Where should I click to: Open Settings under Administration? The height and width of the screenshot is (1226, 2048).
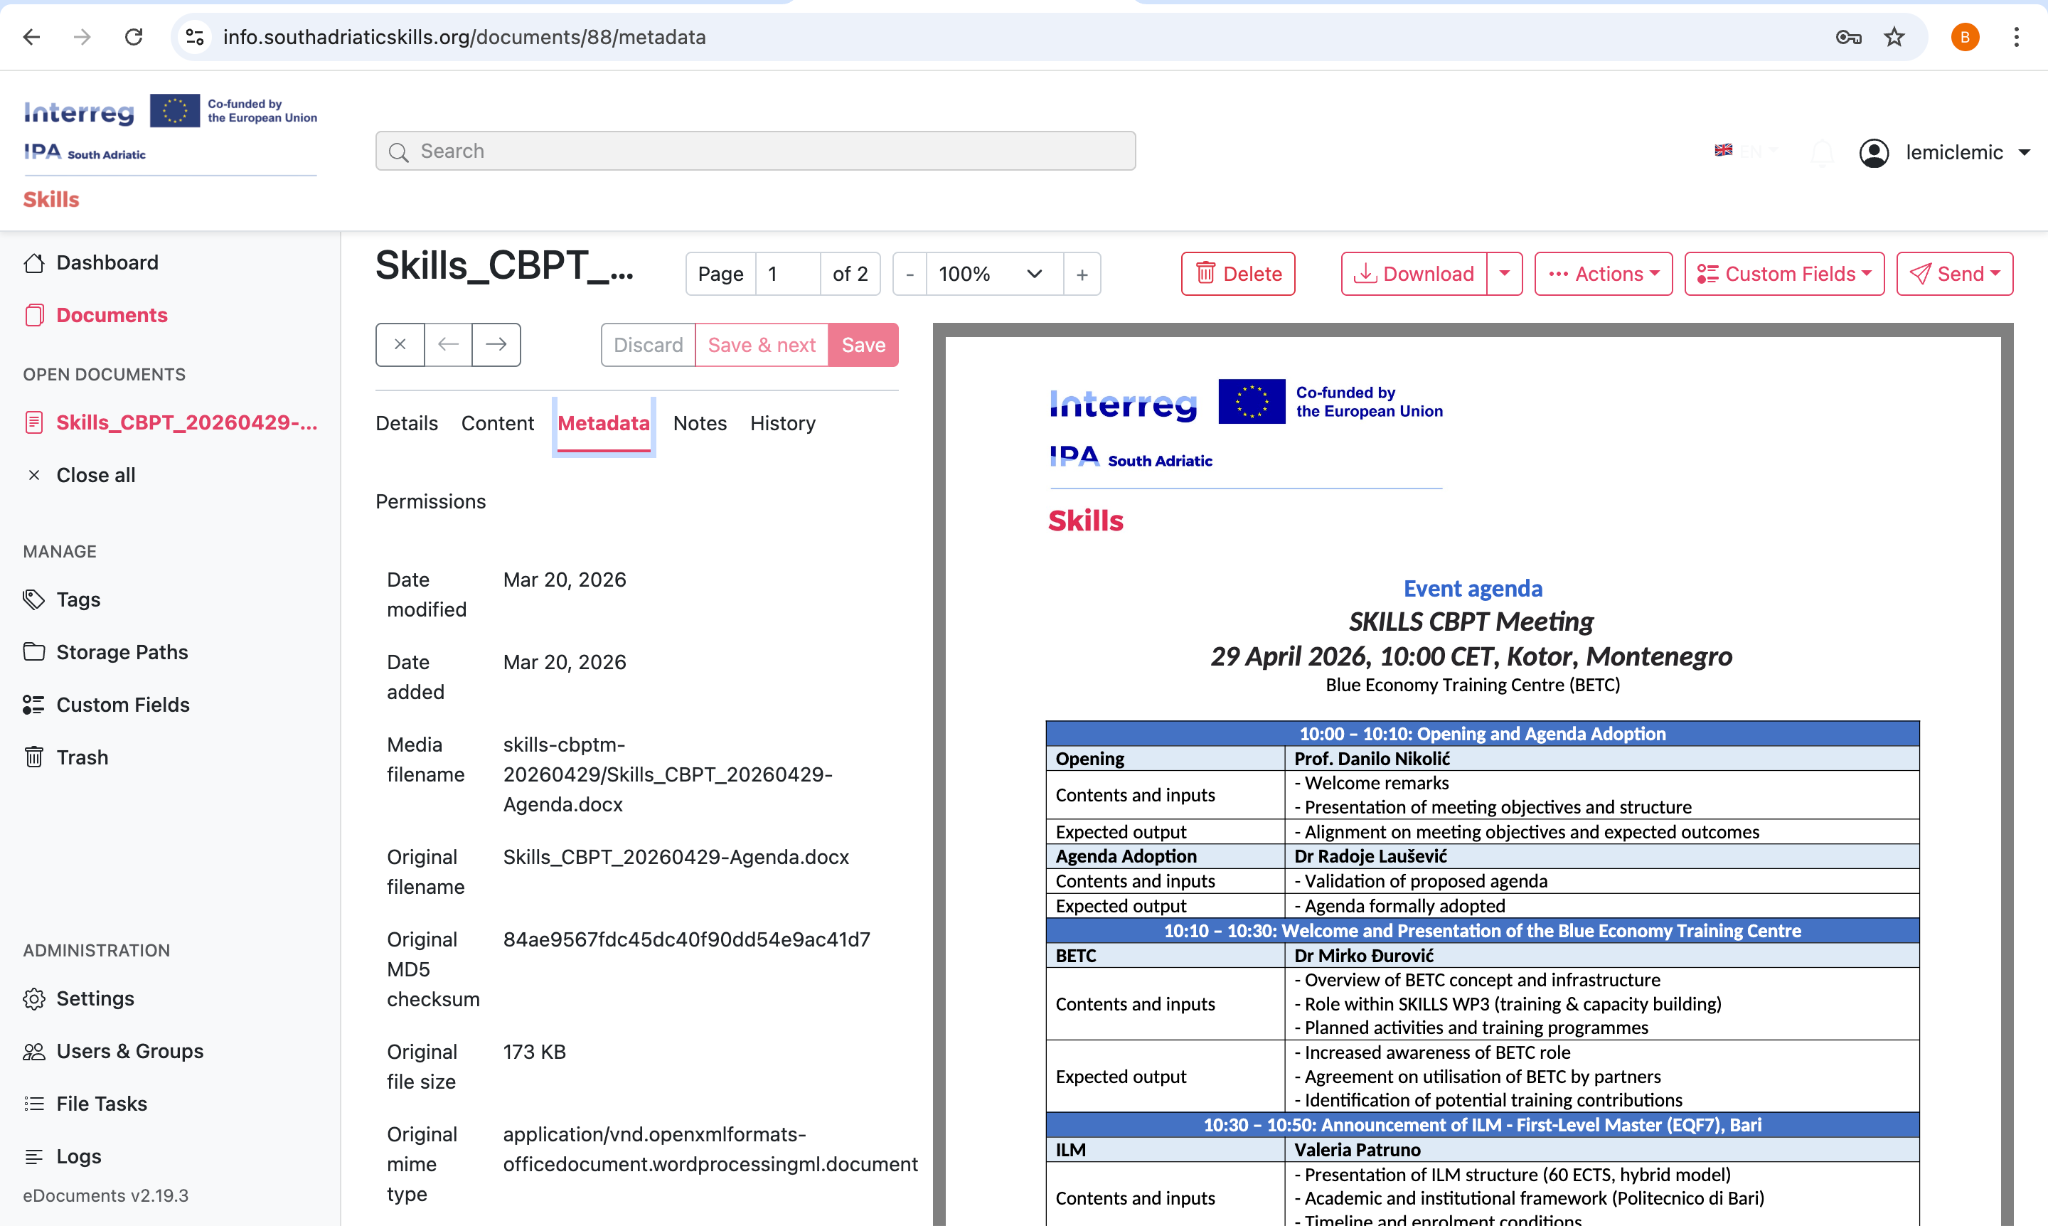[x=95, y=998]
